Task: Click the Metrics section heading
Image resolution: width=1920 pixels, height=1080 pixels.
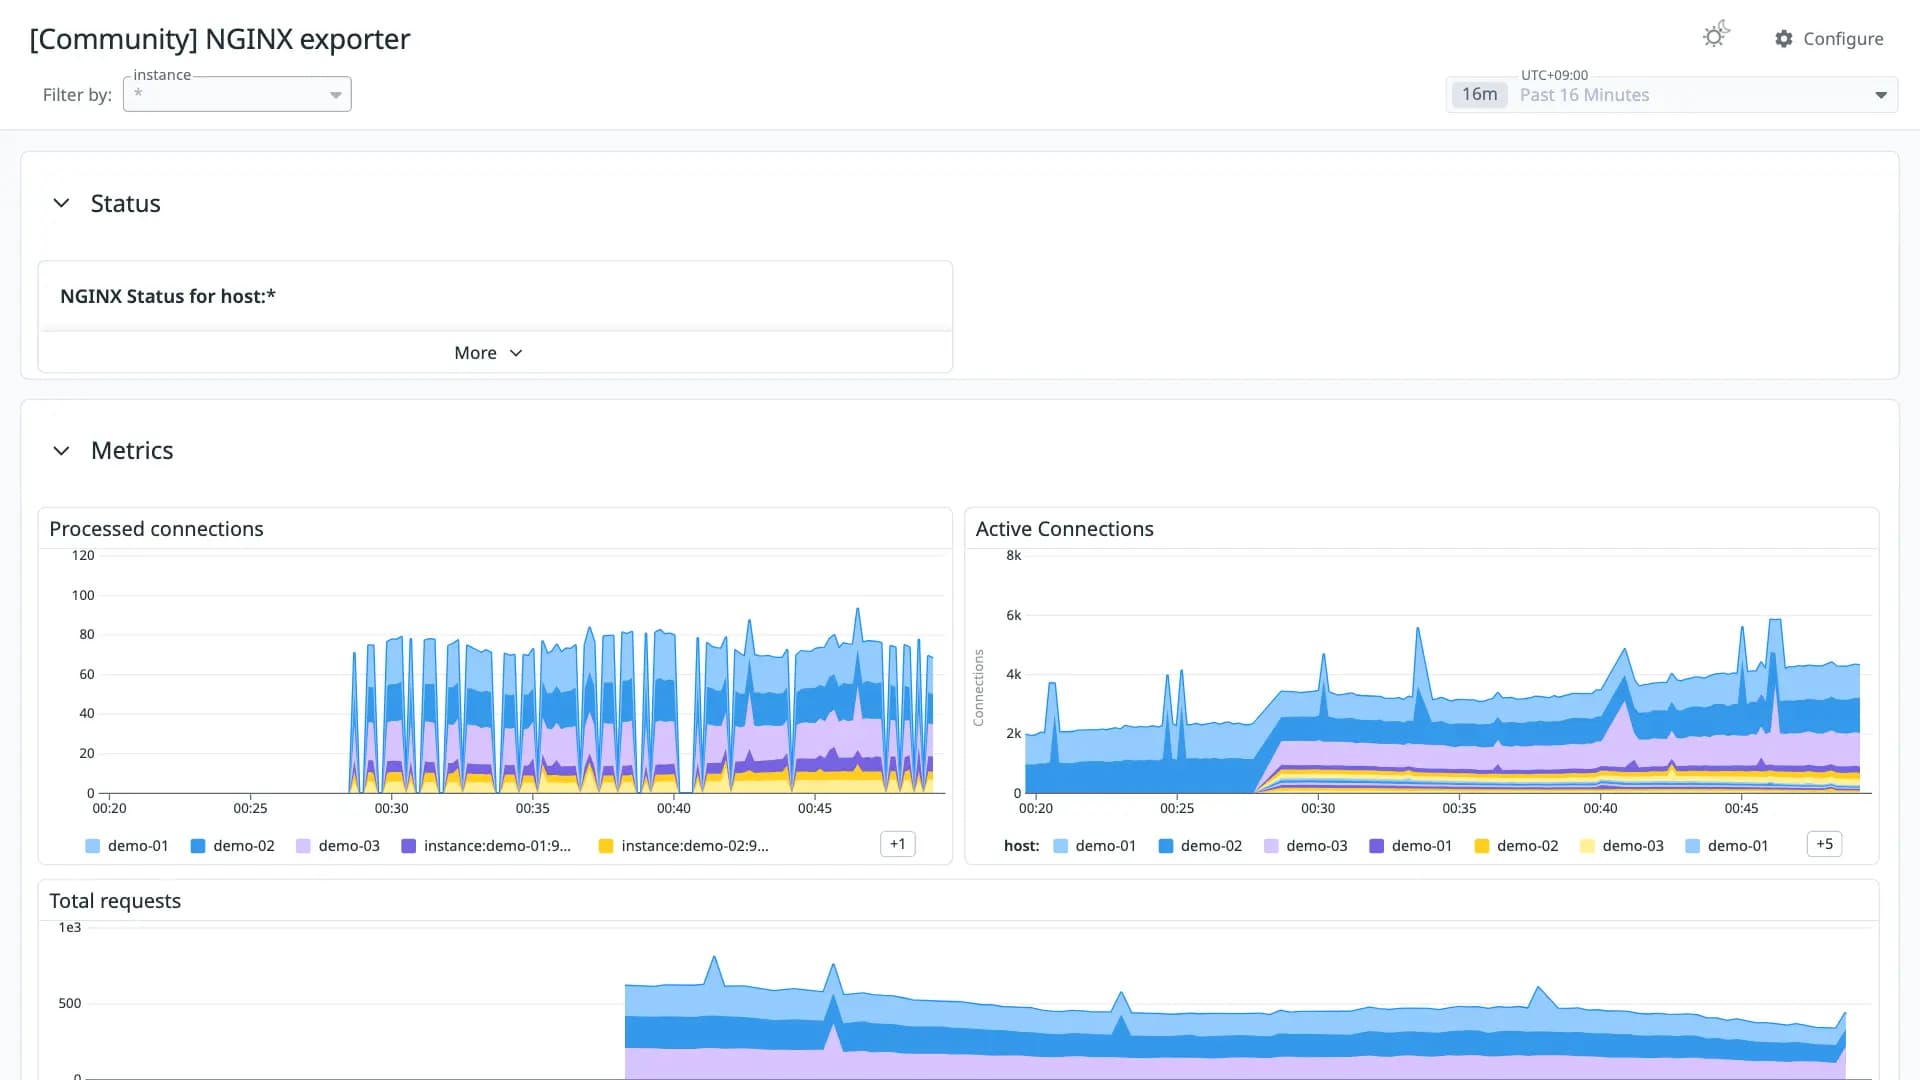Action: click(132, 451)
